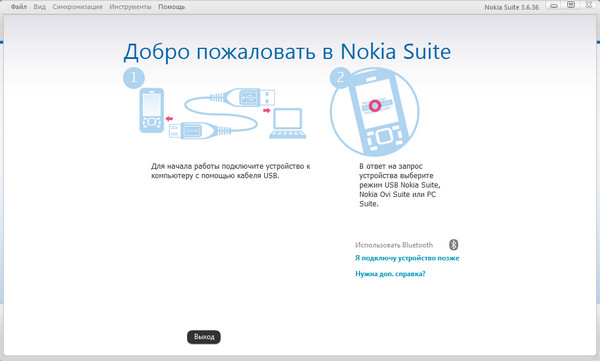Click the laptop illustration

(288, 123)
